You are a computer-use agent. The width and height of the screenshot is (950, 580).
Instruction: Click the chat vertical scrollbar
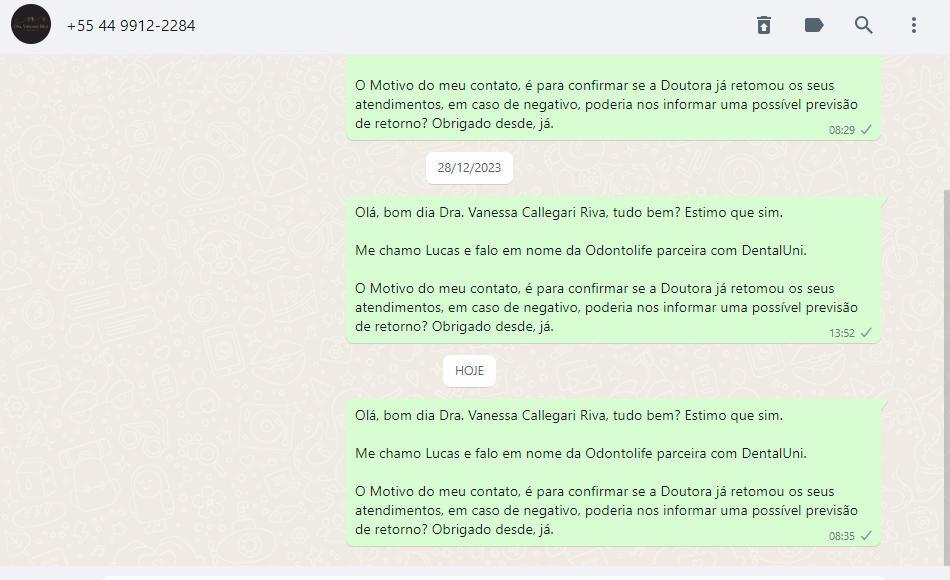click(x=946, y=376)
